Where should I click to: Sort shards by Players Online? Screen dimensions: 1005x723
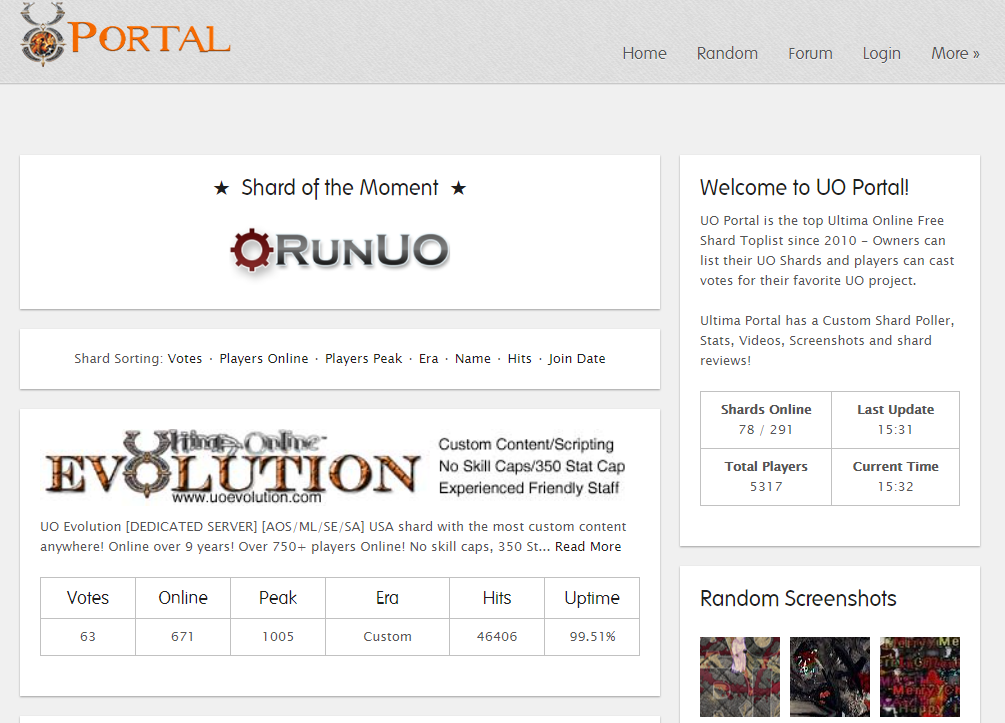pyautogui.click(x=263, y=358)
